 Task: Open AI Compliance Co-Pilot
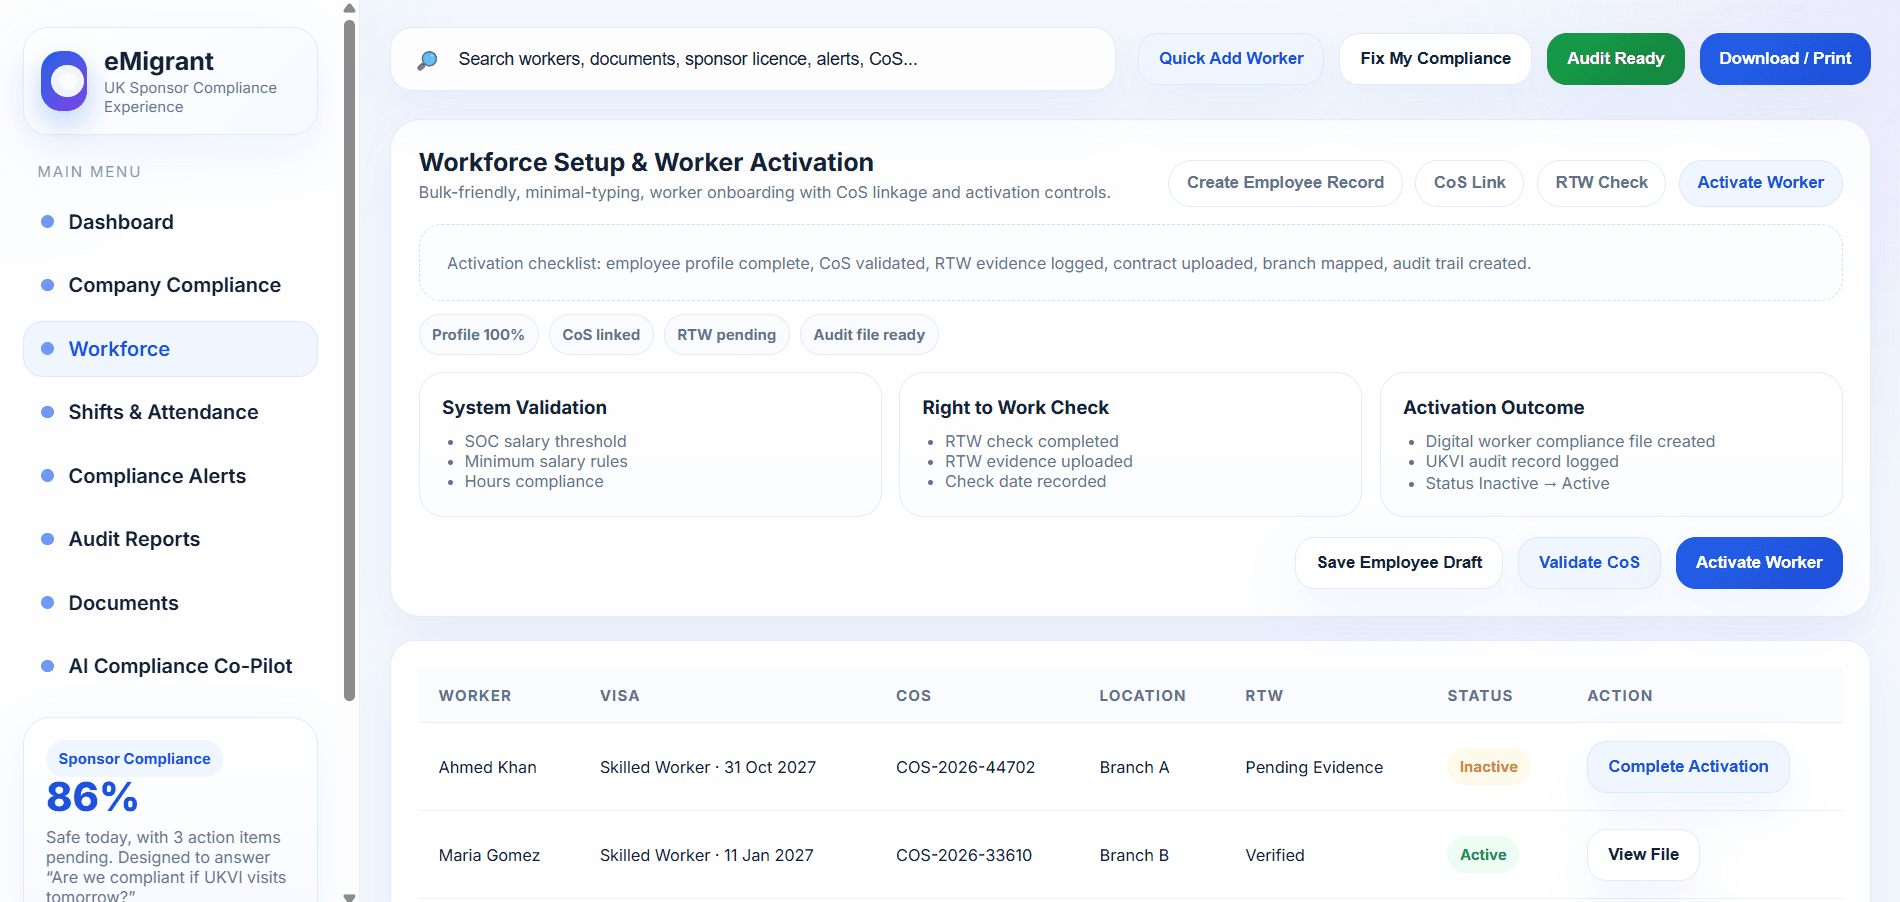[180, 665]
